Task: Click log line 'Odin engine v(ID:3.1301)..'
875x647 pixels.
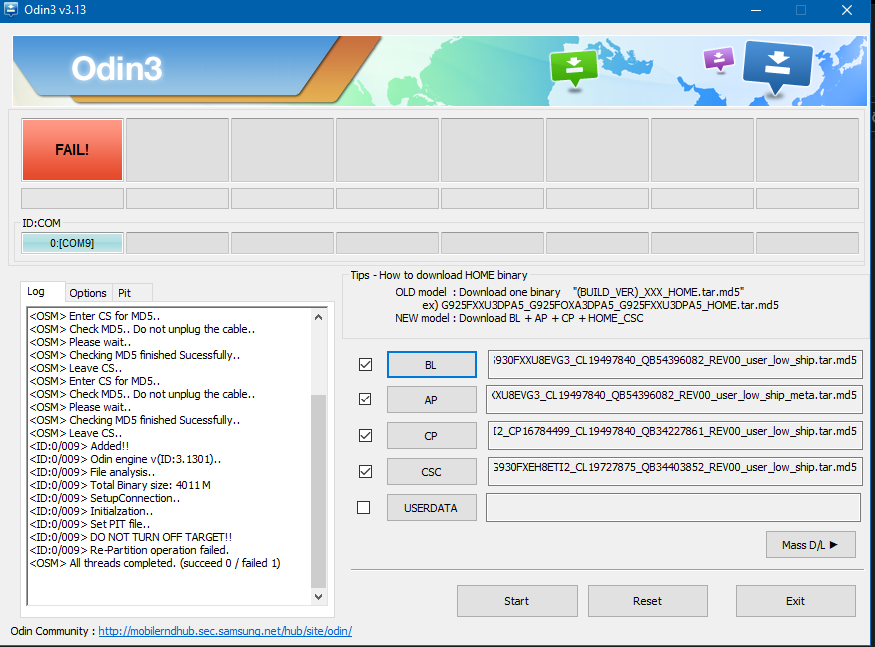Action: coord(125,459)
